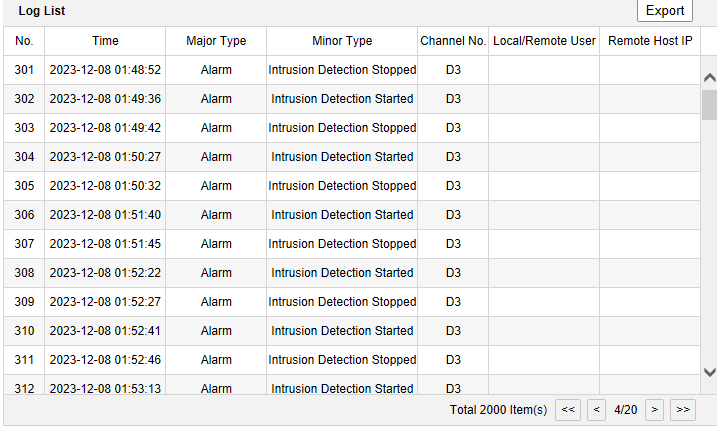The height and width of the screenshot is (430, 717).
Task: Click the No. column header
Action: [x=24, y=41]
